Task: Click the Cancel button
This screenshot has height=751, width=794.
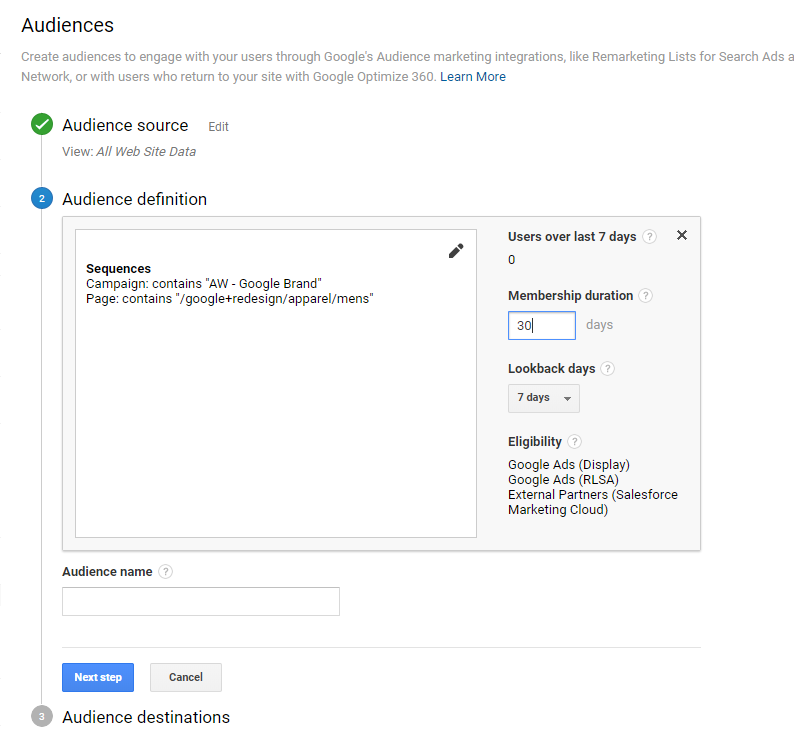Action: 185,677
